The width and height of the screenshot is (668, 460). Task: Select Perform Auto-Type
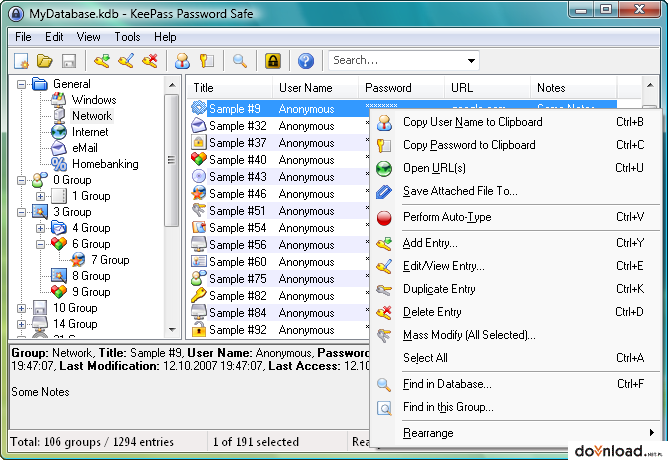pyautogui.click(x=515, y=217)
